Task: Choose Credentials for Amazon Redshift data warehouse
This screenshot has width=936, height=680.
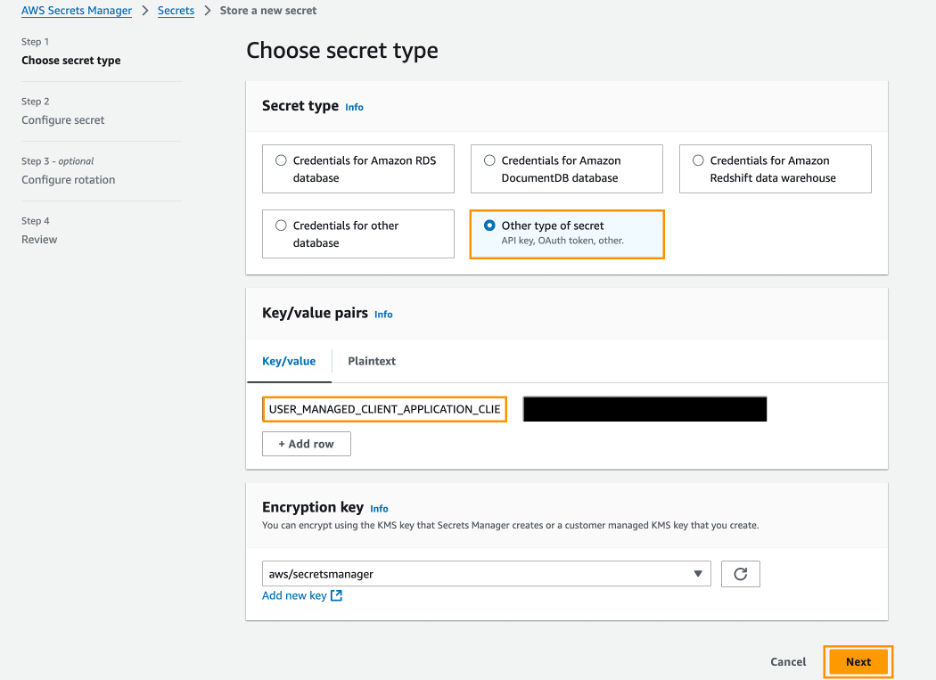Action: (698, 160)
